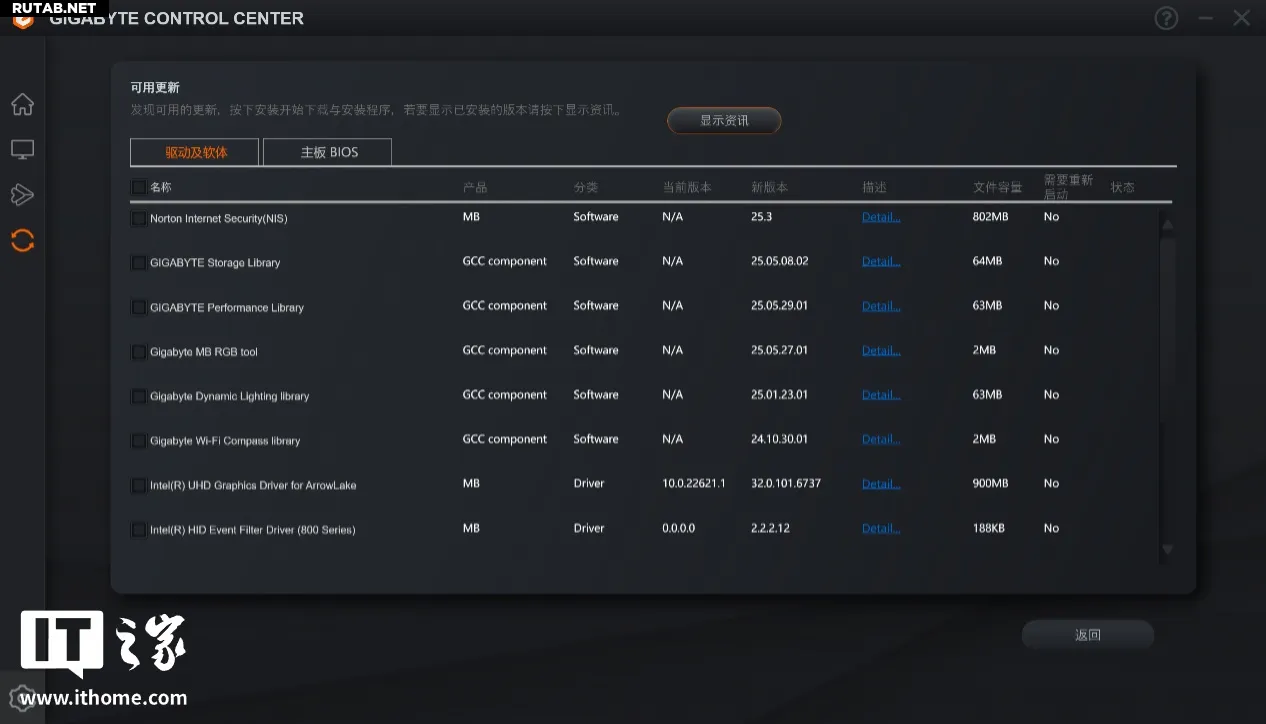This screenshot has width=1266, height=724.
Task: Click the 产品 column header
Action: 475,187
